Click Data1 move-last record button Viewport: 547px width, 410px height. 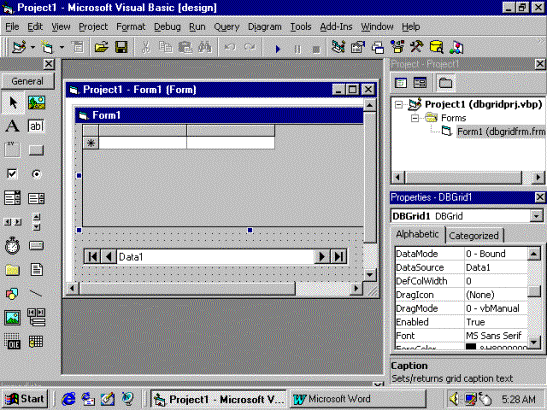pyautogui.click(x=338, y=257)
